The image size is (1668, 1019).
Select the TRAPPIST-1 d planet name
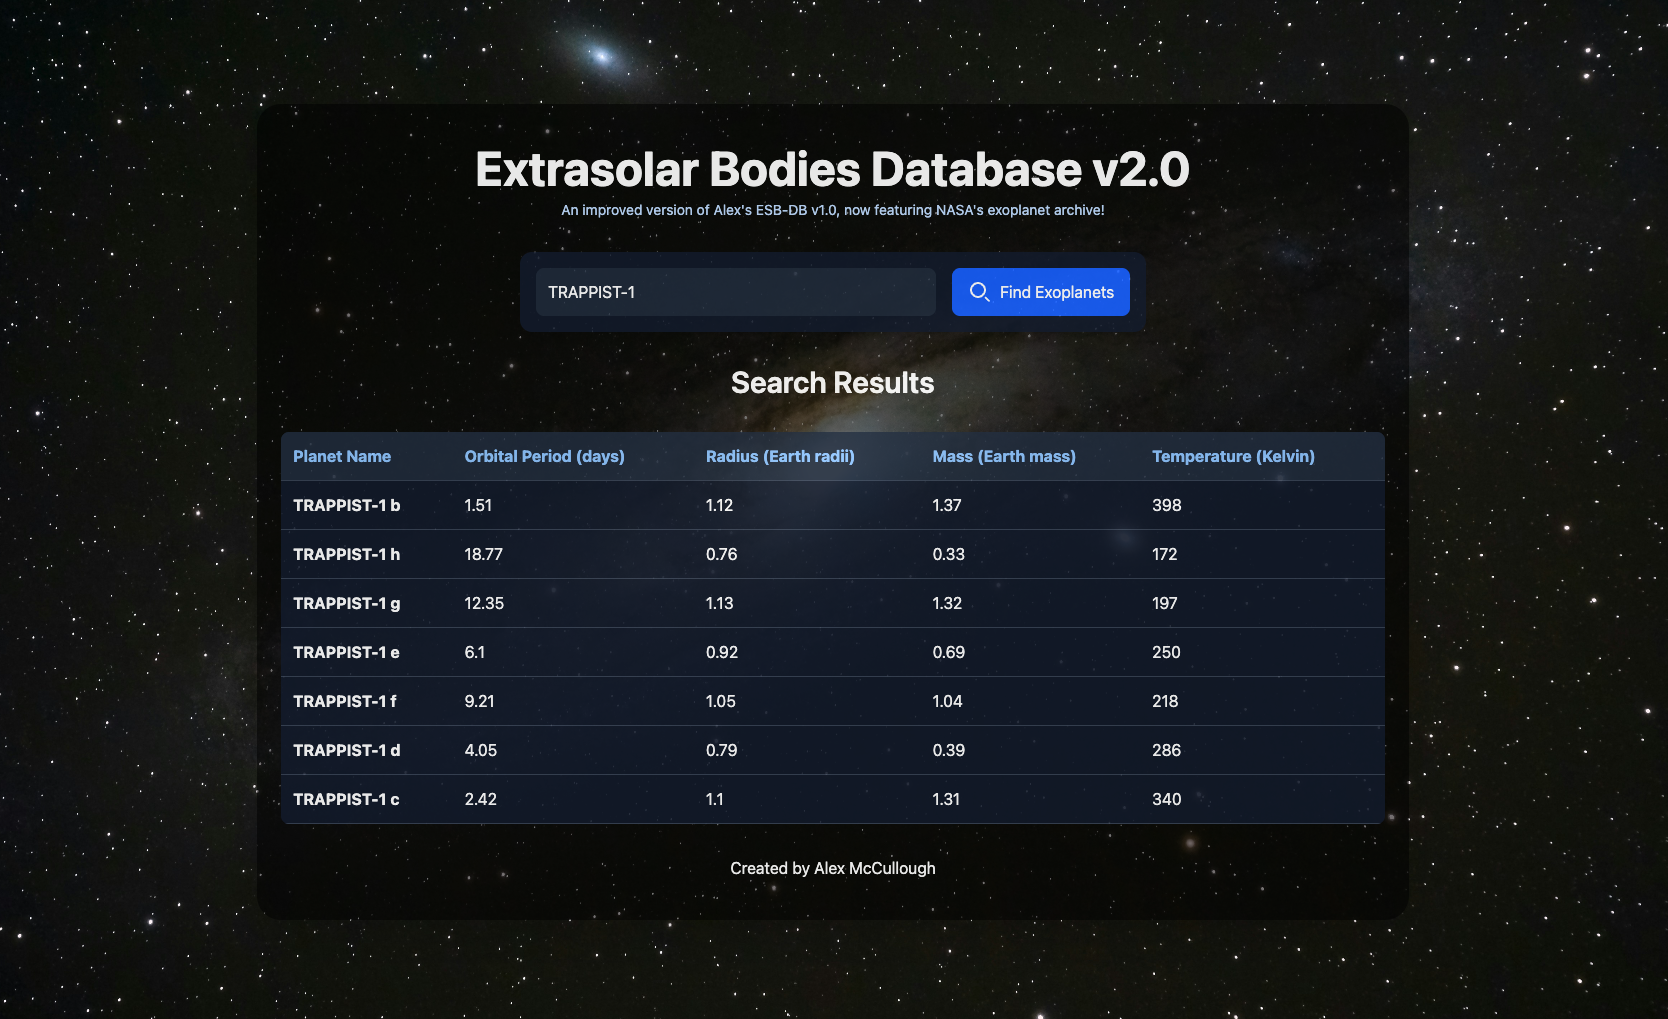[346, 750]
